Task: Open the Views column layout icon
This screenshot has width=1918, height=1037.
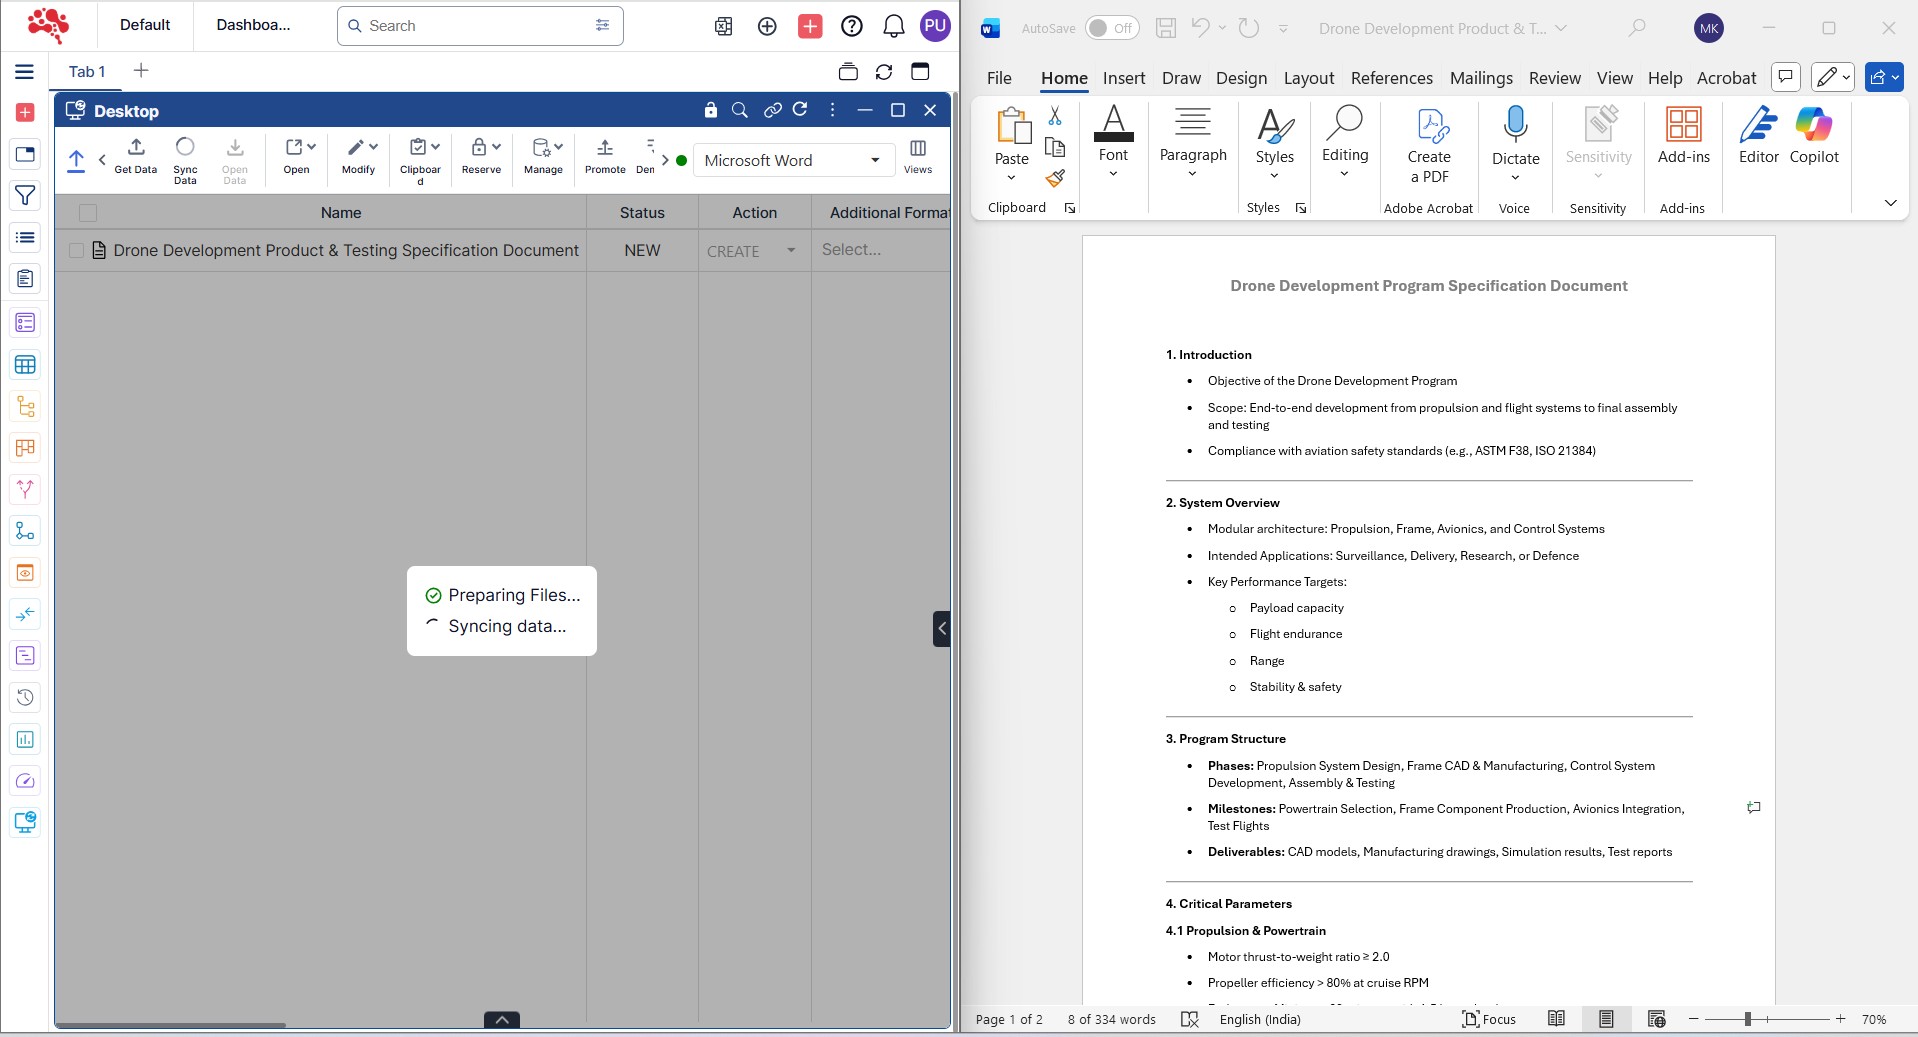Action: tap(917, 148)
